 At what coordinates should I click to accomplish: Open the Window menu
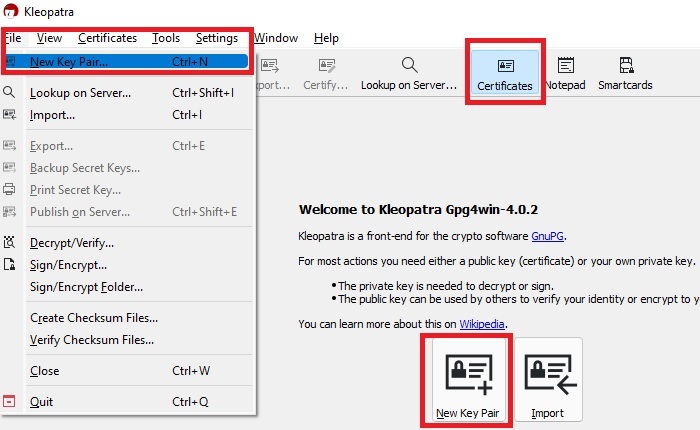click(276, 38)
